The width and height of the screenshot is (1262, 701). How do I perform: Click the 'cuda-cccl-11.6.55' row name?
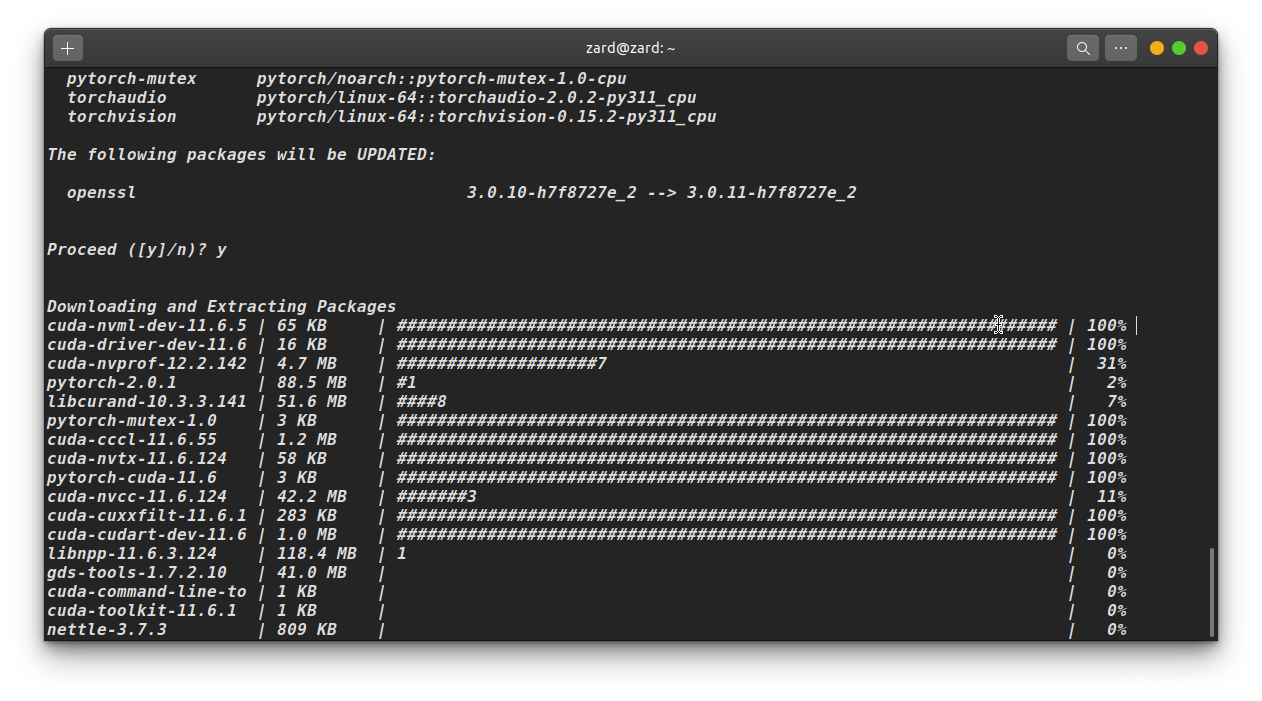pos(132,440)
